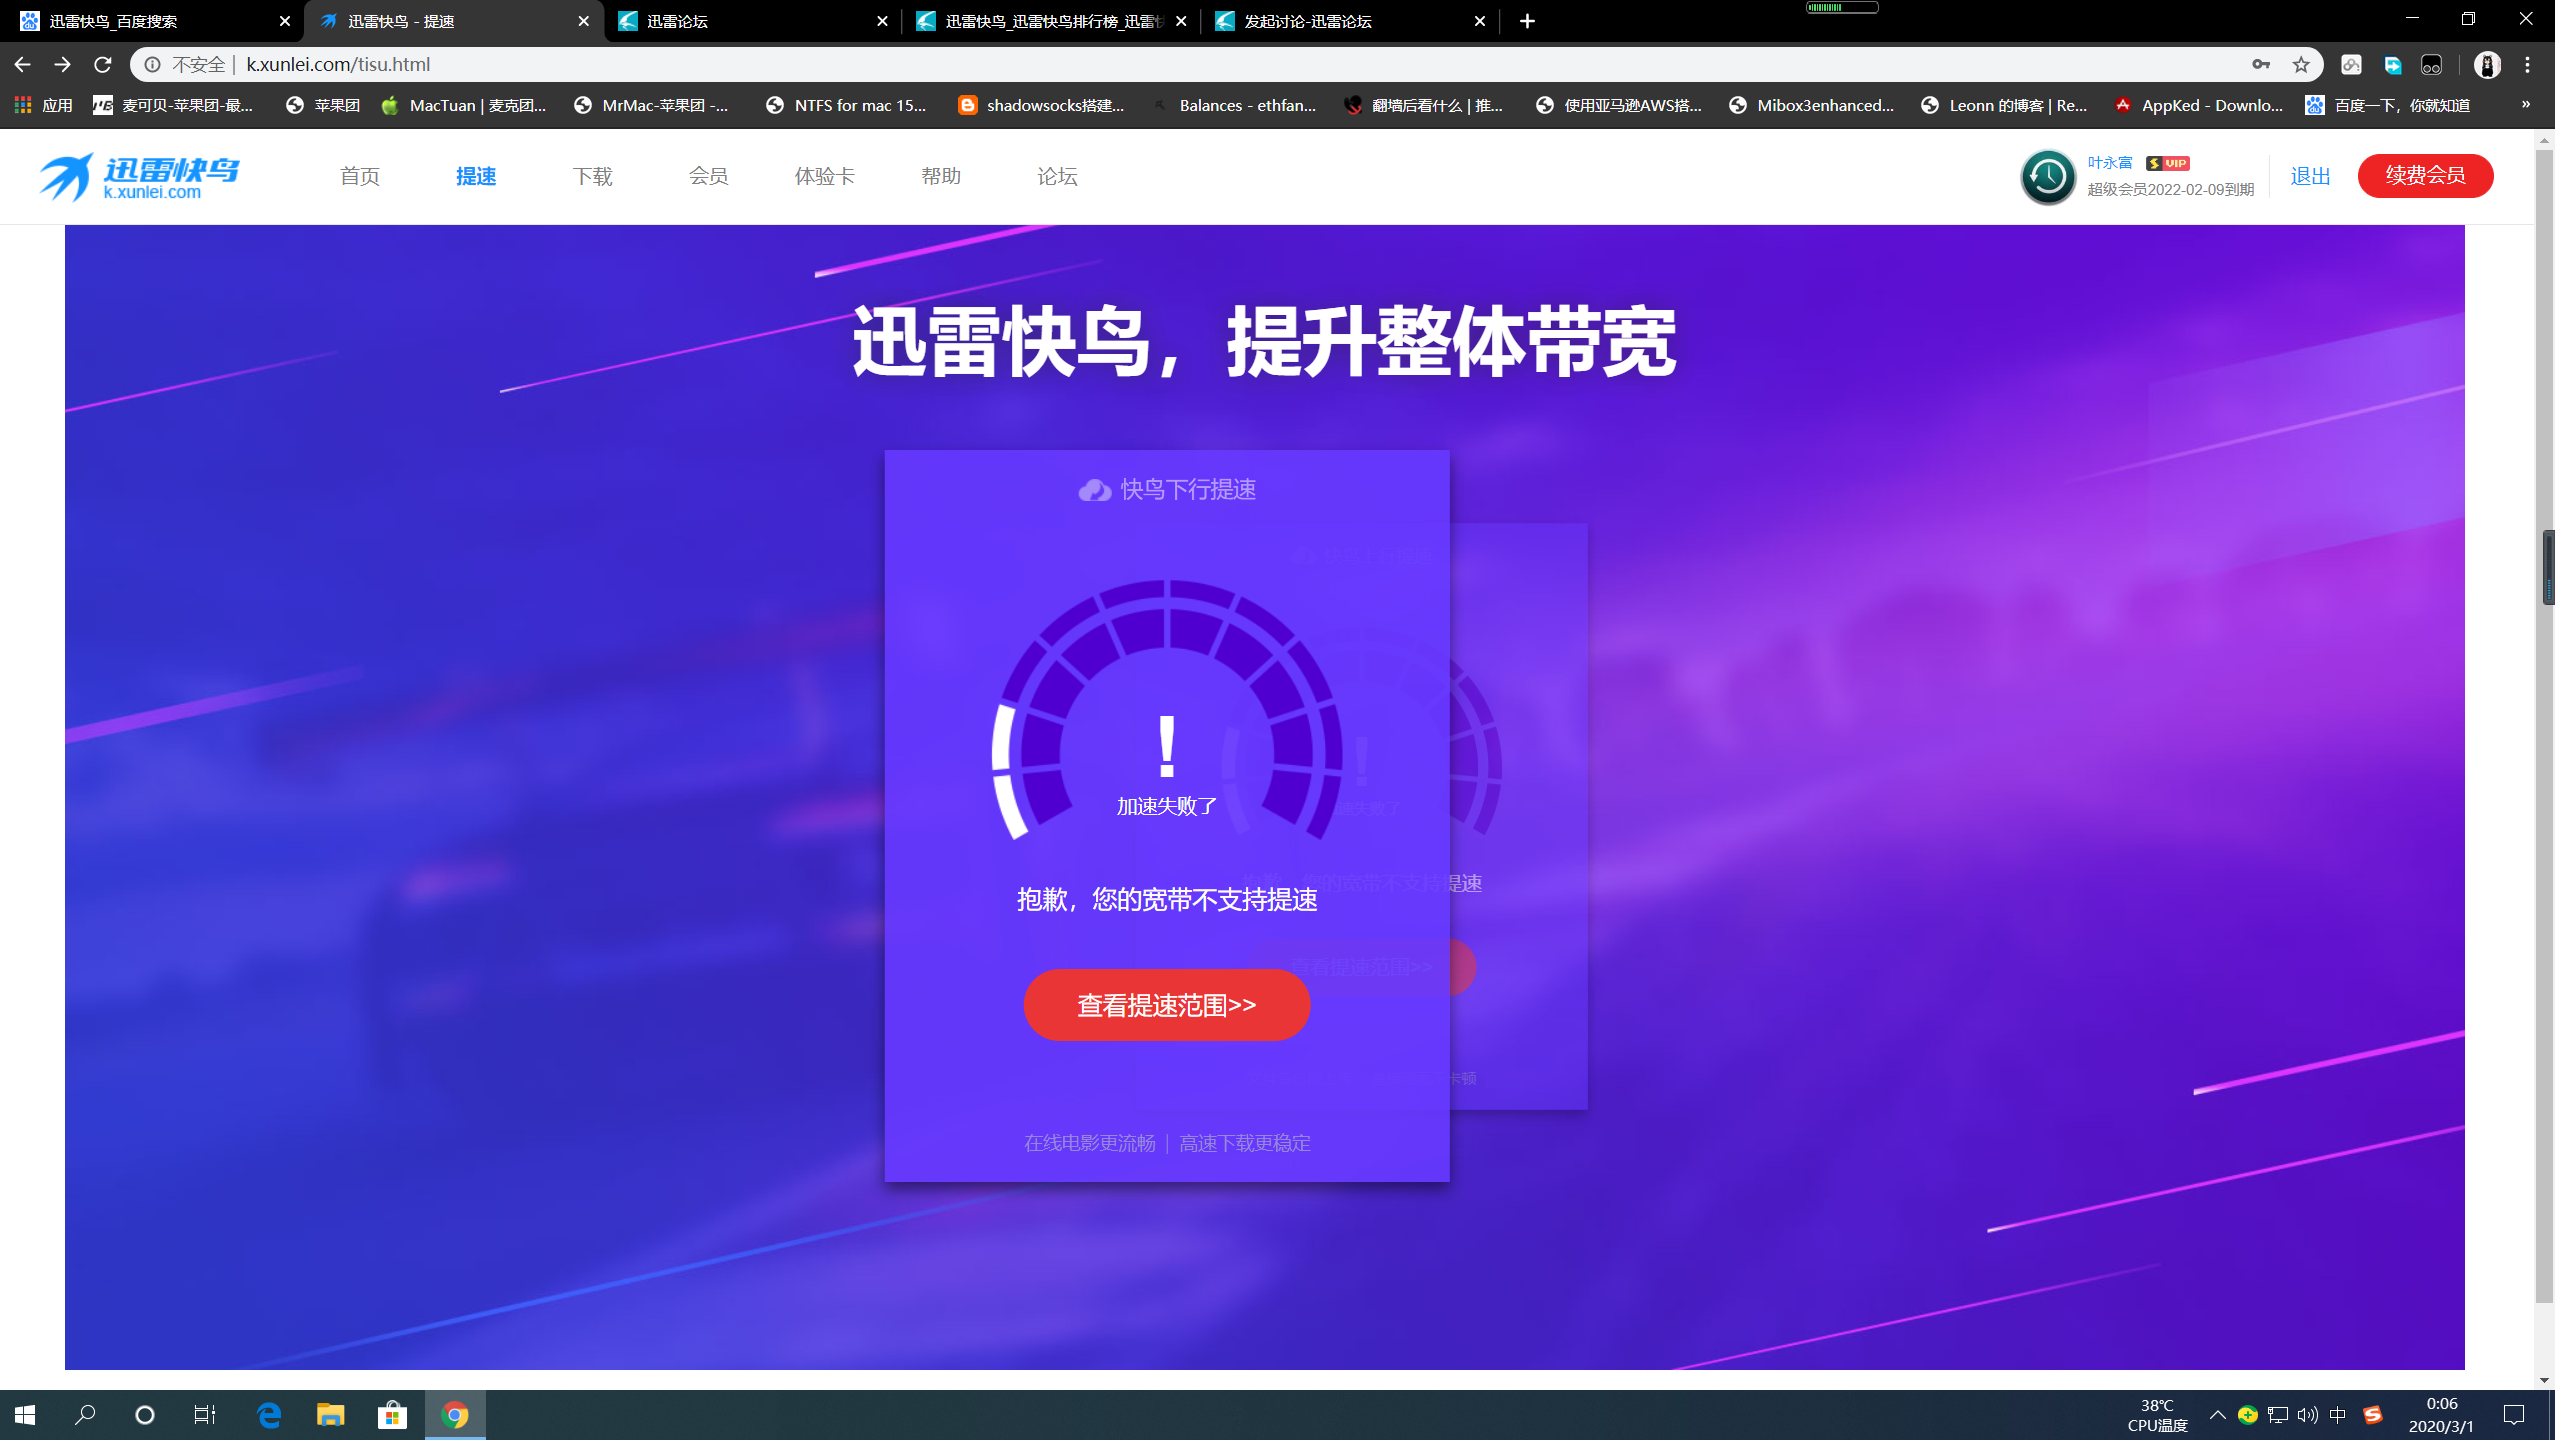Click the Chrome taskbar icon
Screen dimensions: 2555x1440
coord(455,1415)
